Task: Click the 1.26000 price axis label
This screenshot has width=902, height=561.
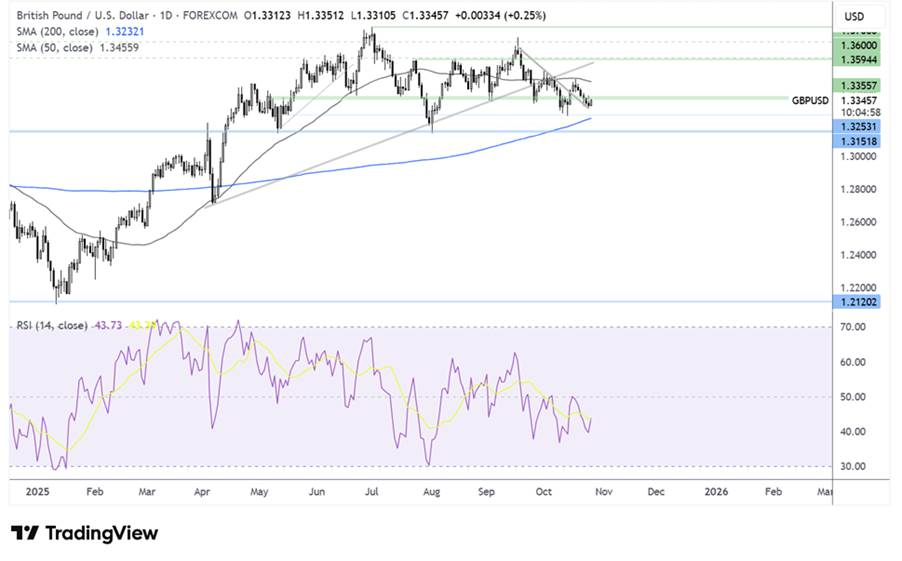Action: (858, 222)
